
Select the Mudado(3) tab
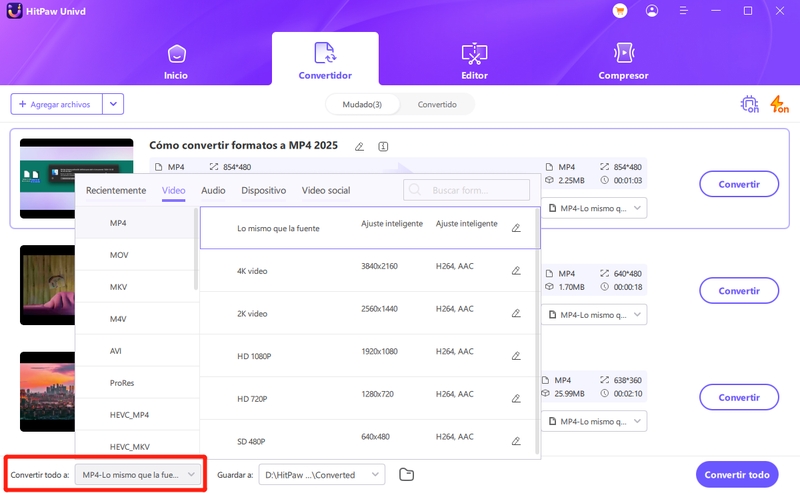tap(362, 104)
